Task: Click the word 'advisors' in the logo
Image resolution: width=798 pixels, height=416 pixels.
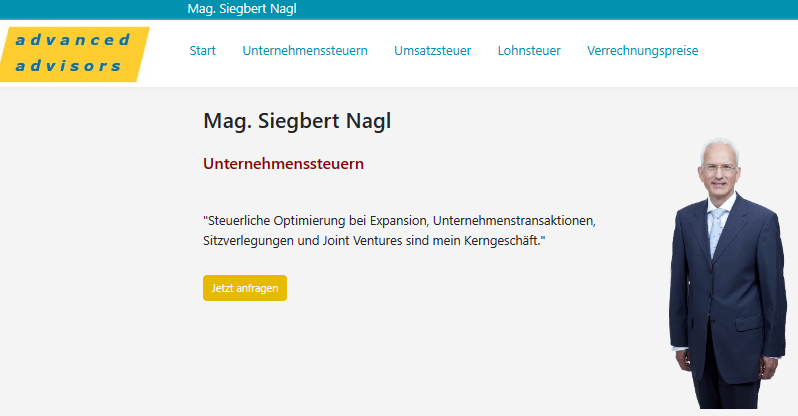Action: [x=68, y=66]
